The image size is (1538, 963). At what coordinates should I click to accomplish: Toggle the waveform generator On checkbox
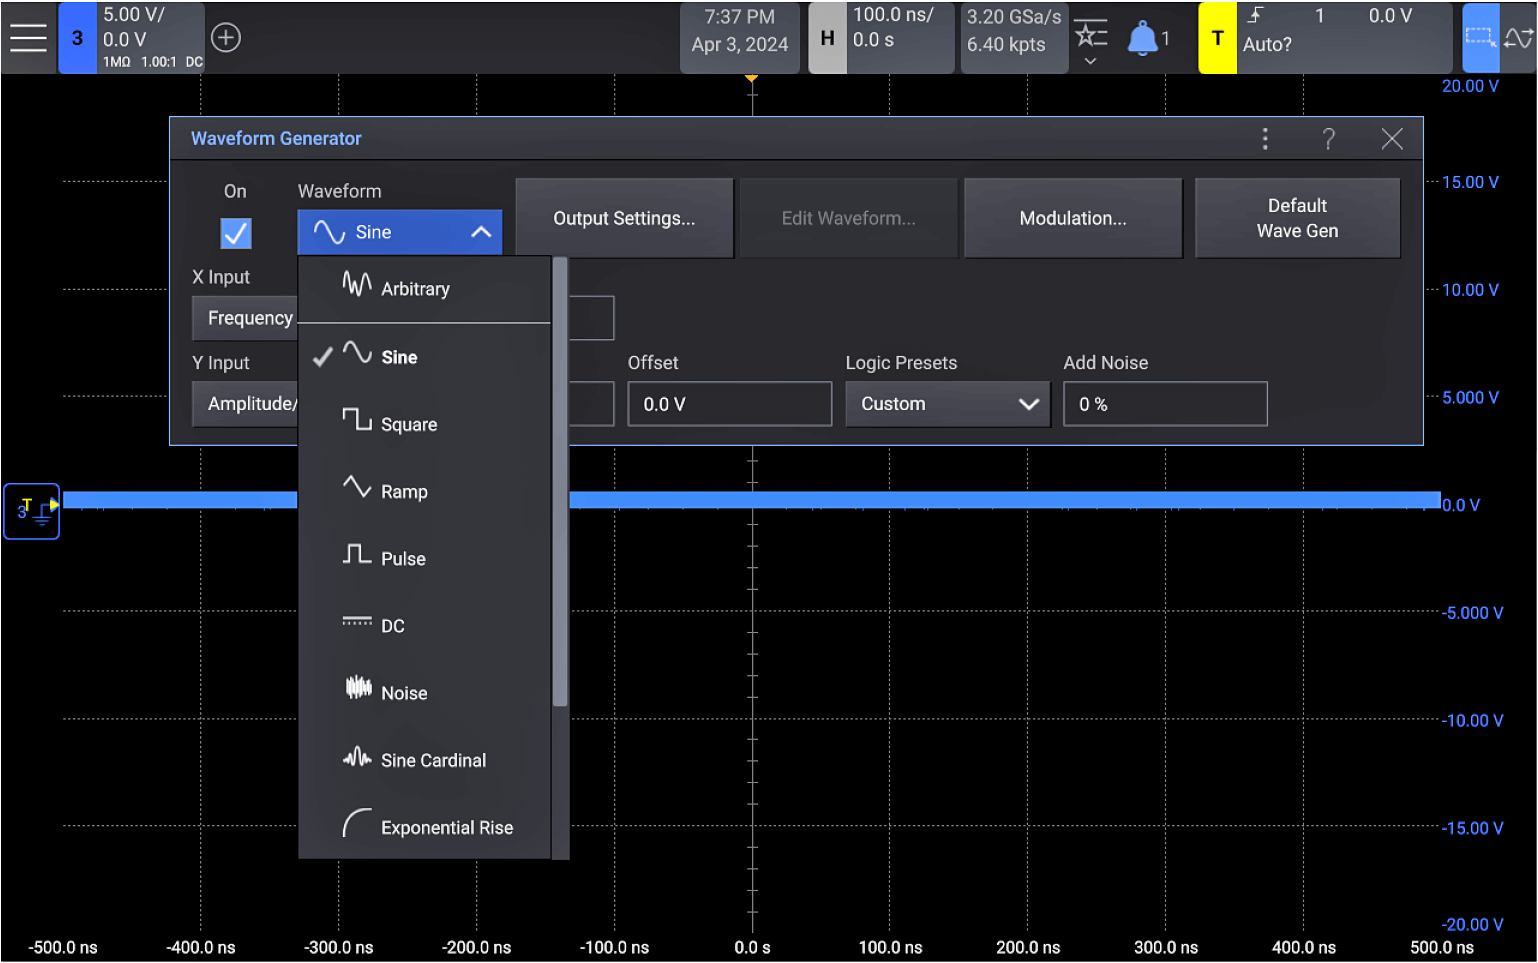[x=236, y=233]
